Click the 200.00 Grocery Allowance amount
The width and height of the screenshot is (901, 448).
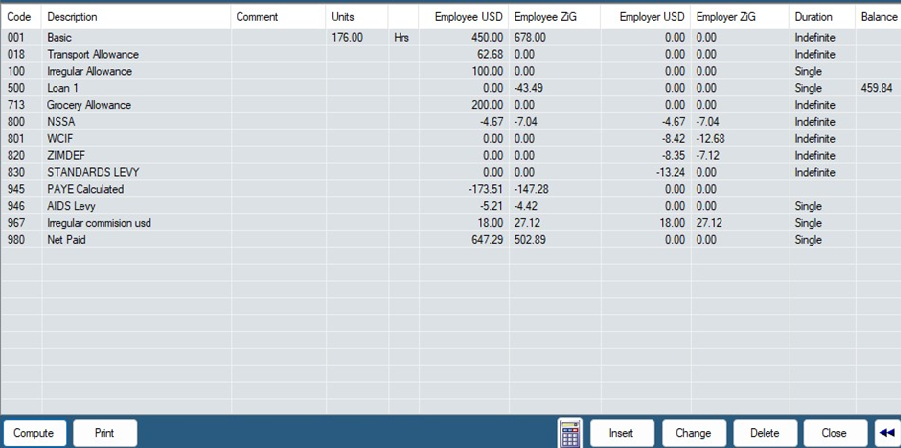[487, 105]
